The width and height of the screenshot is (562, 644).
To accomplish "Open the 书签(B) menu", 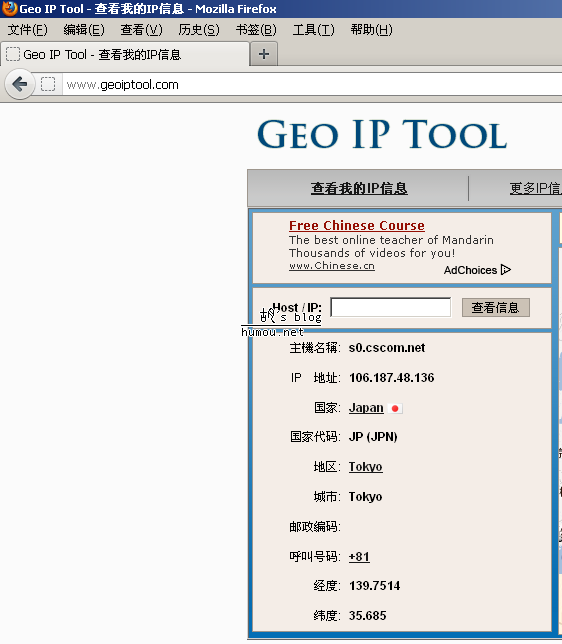I will pos(256,30).
